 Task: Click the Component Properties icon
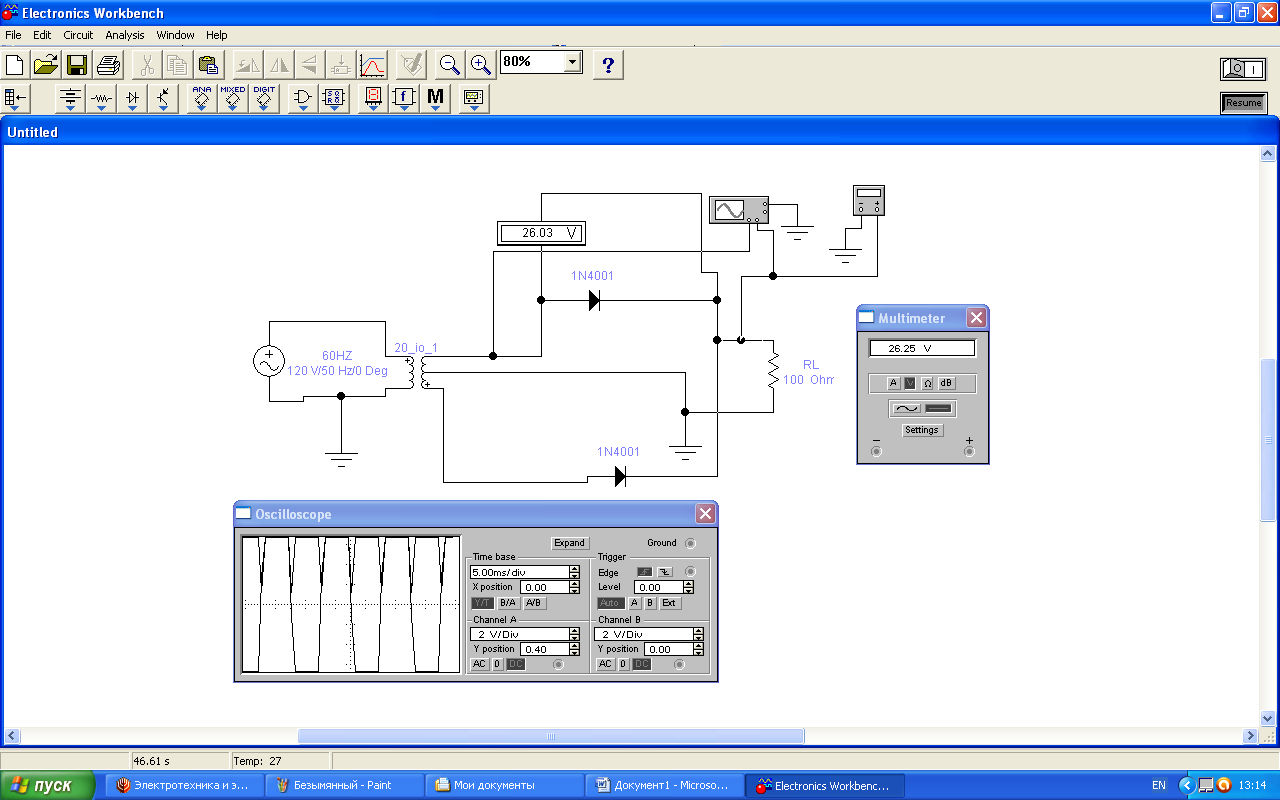coord(410,65)
